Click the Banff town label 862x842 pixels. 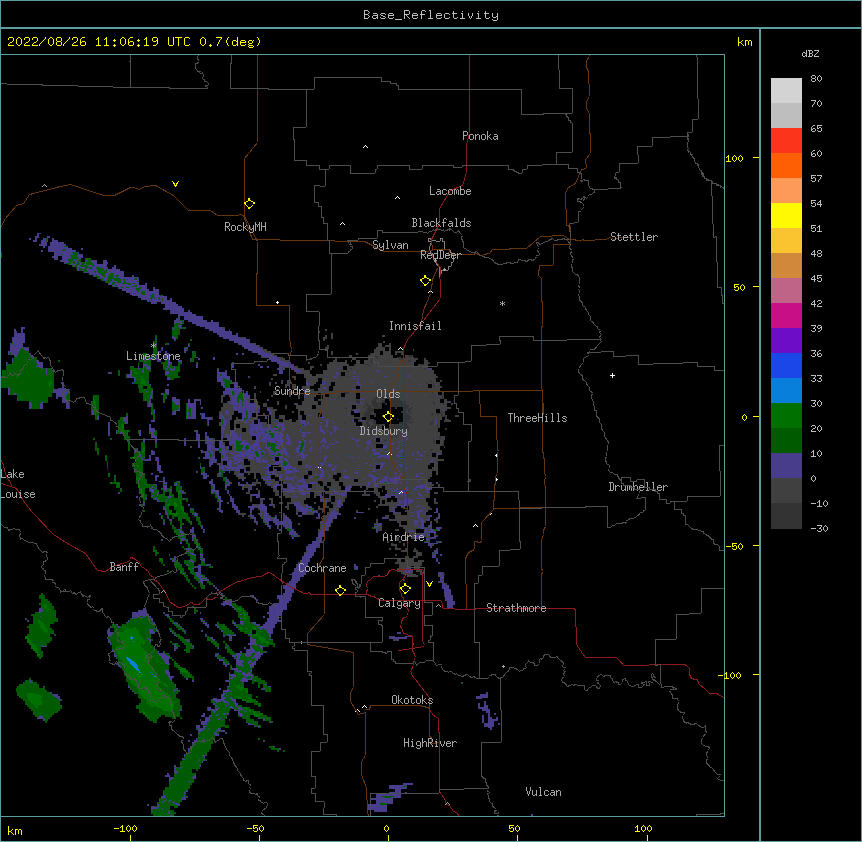tap(124, 567)
